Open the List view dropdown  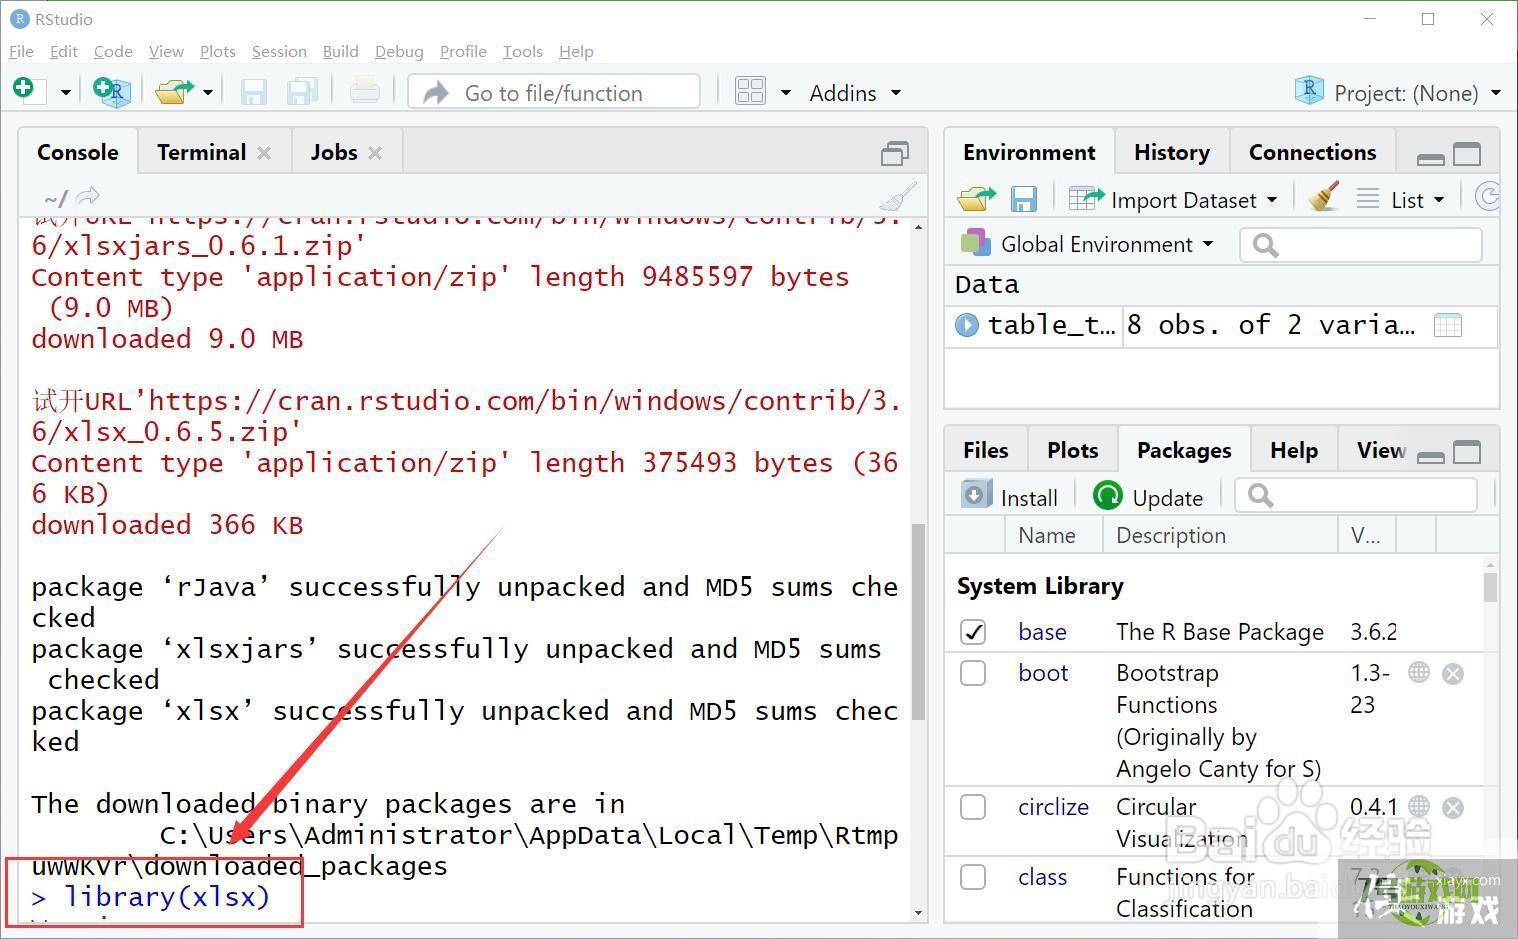[x=1401, y=199]
